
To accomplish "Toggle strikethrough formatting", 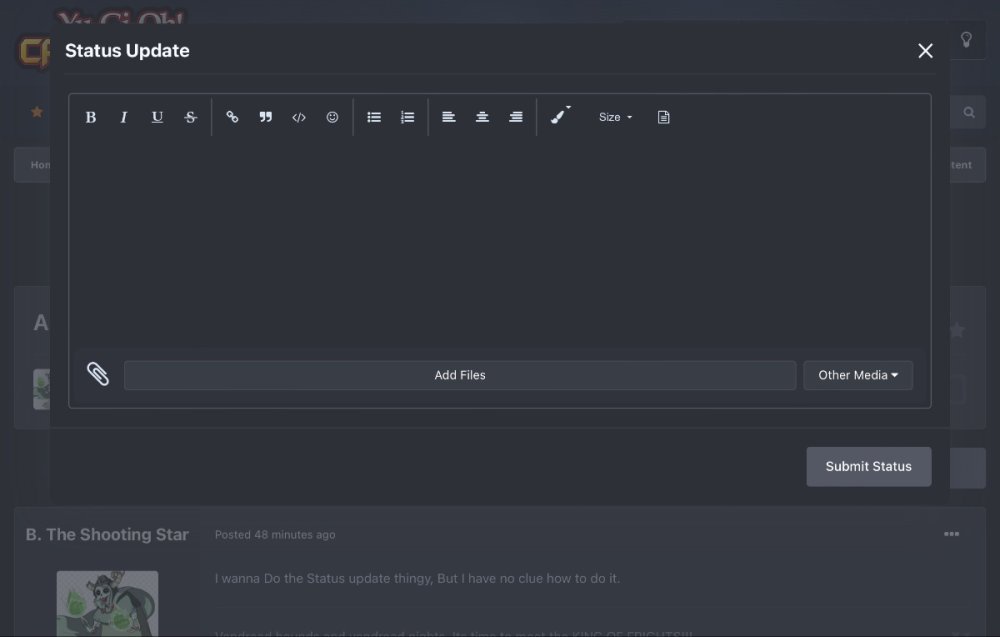I will pyautogui.click(x=190, y=117).
